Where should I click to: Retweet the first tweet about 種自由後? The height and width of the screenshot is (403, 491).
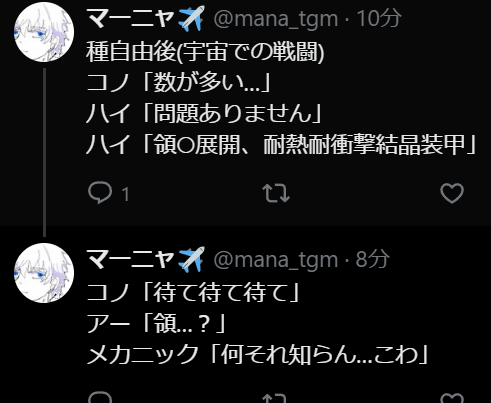tap(276, 193)
